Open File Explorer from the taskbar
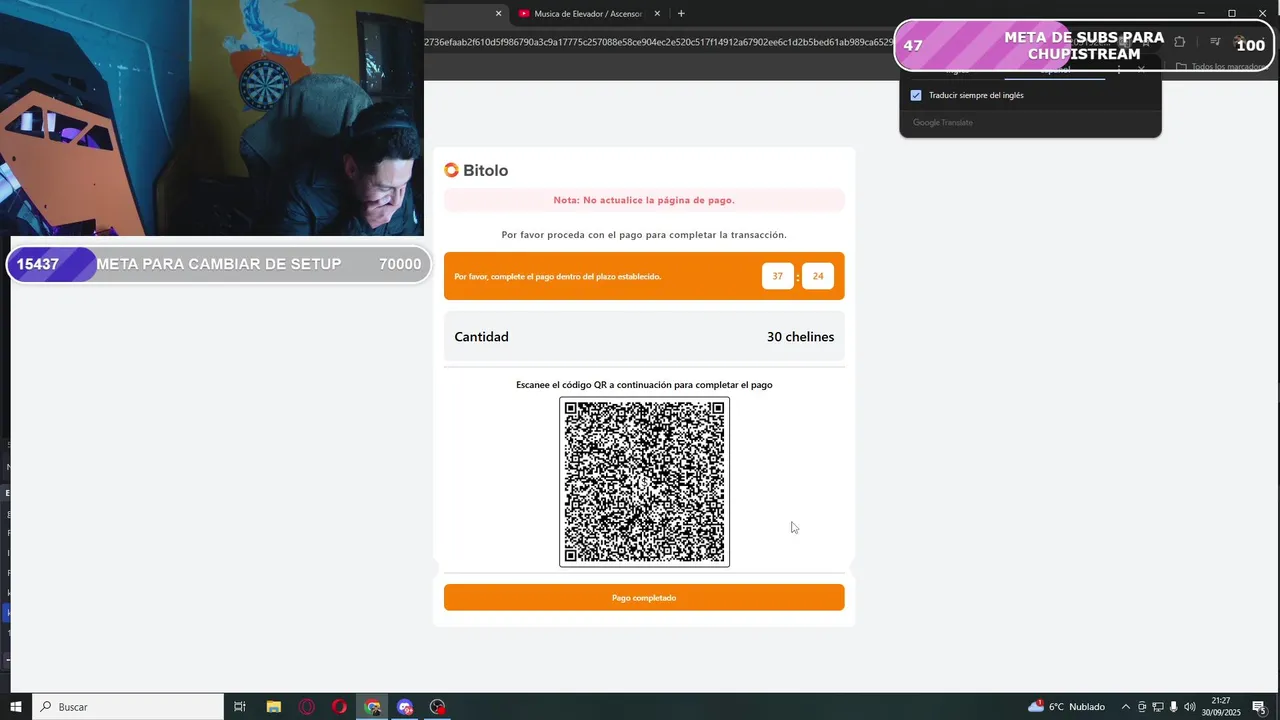The image size is (1280, 720). click(273, 707)
